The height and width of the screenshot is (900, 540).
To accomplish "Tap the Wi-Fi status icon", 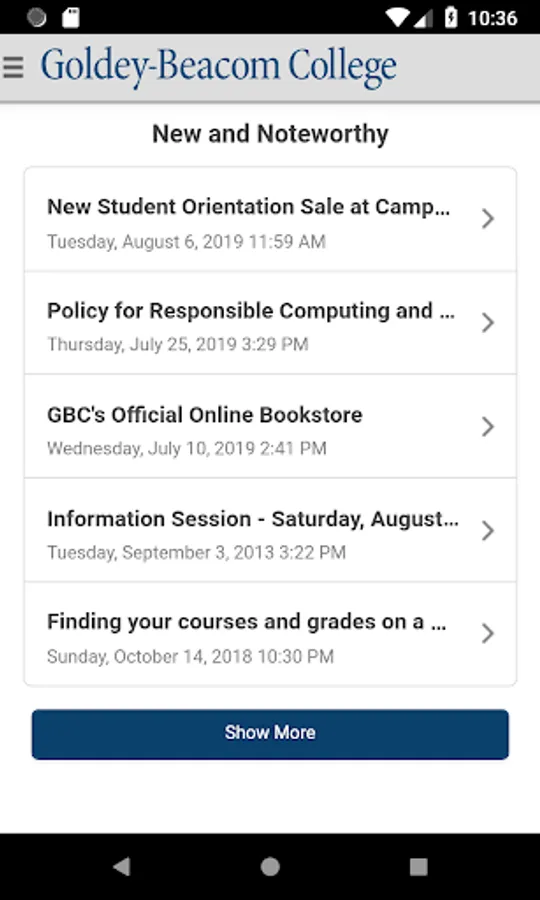I will click(x=397, y=18).
